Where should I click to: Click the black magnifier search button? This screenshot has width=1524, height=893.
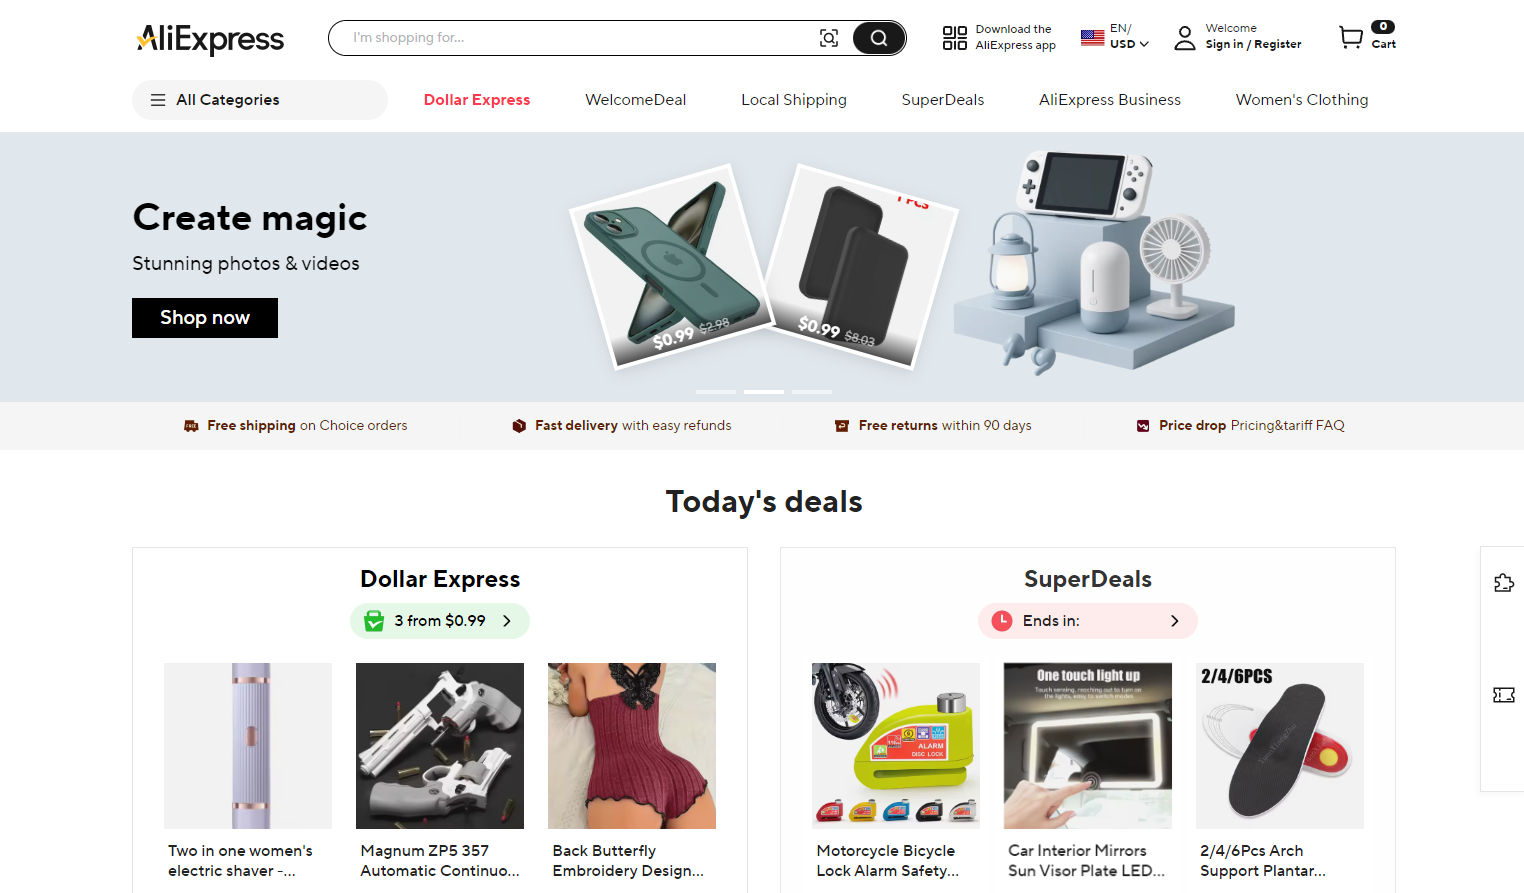point(879,38)
